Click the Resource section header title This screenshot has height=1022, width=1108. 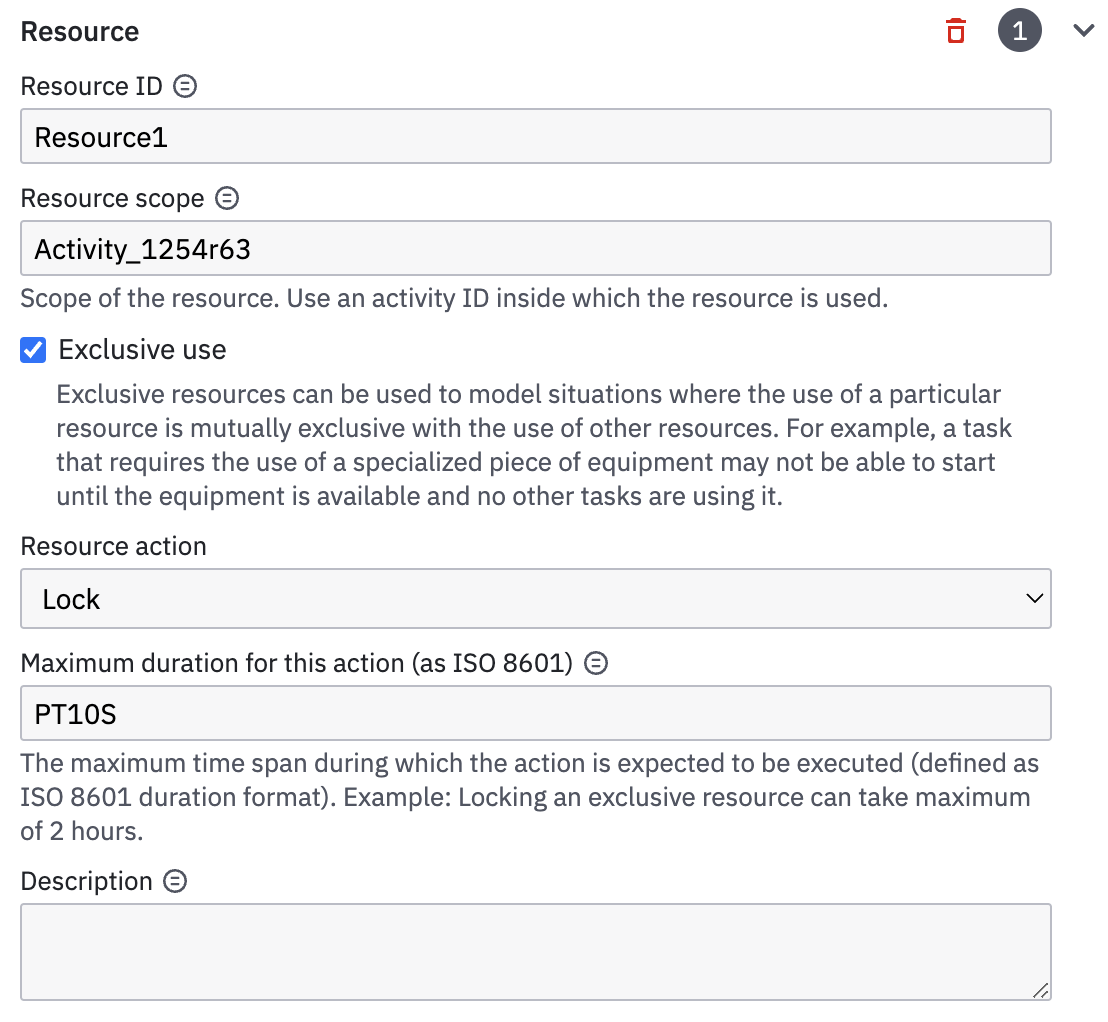tap(80, 31)
